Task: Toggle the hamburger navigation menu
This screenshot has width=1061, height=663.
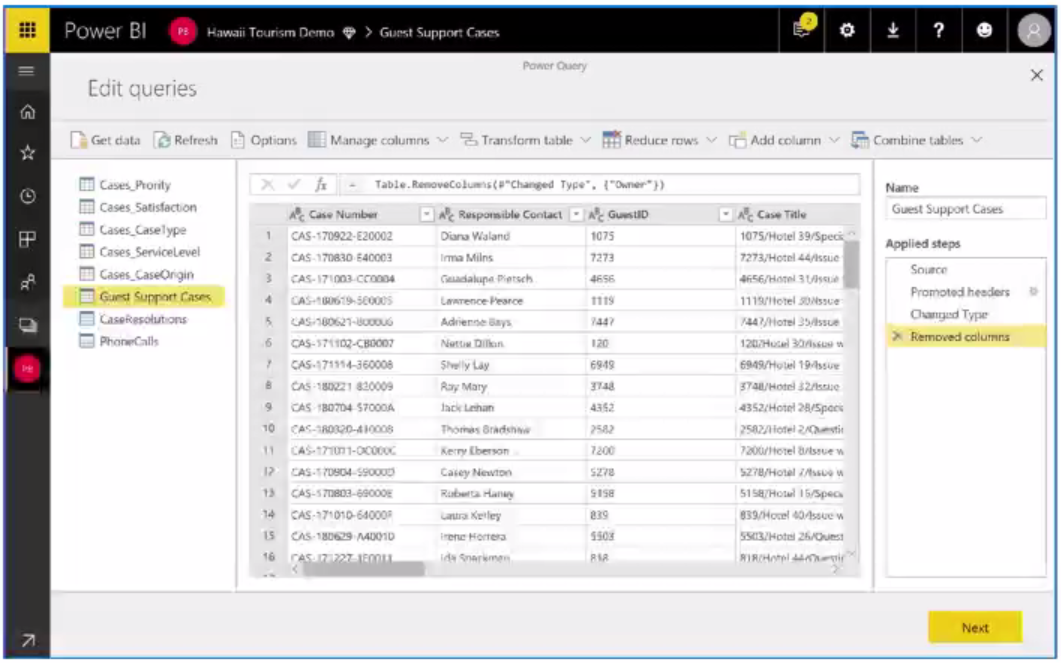Action: click(26, 70)
